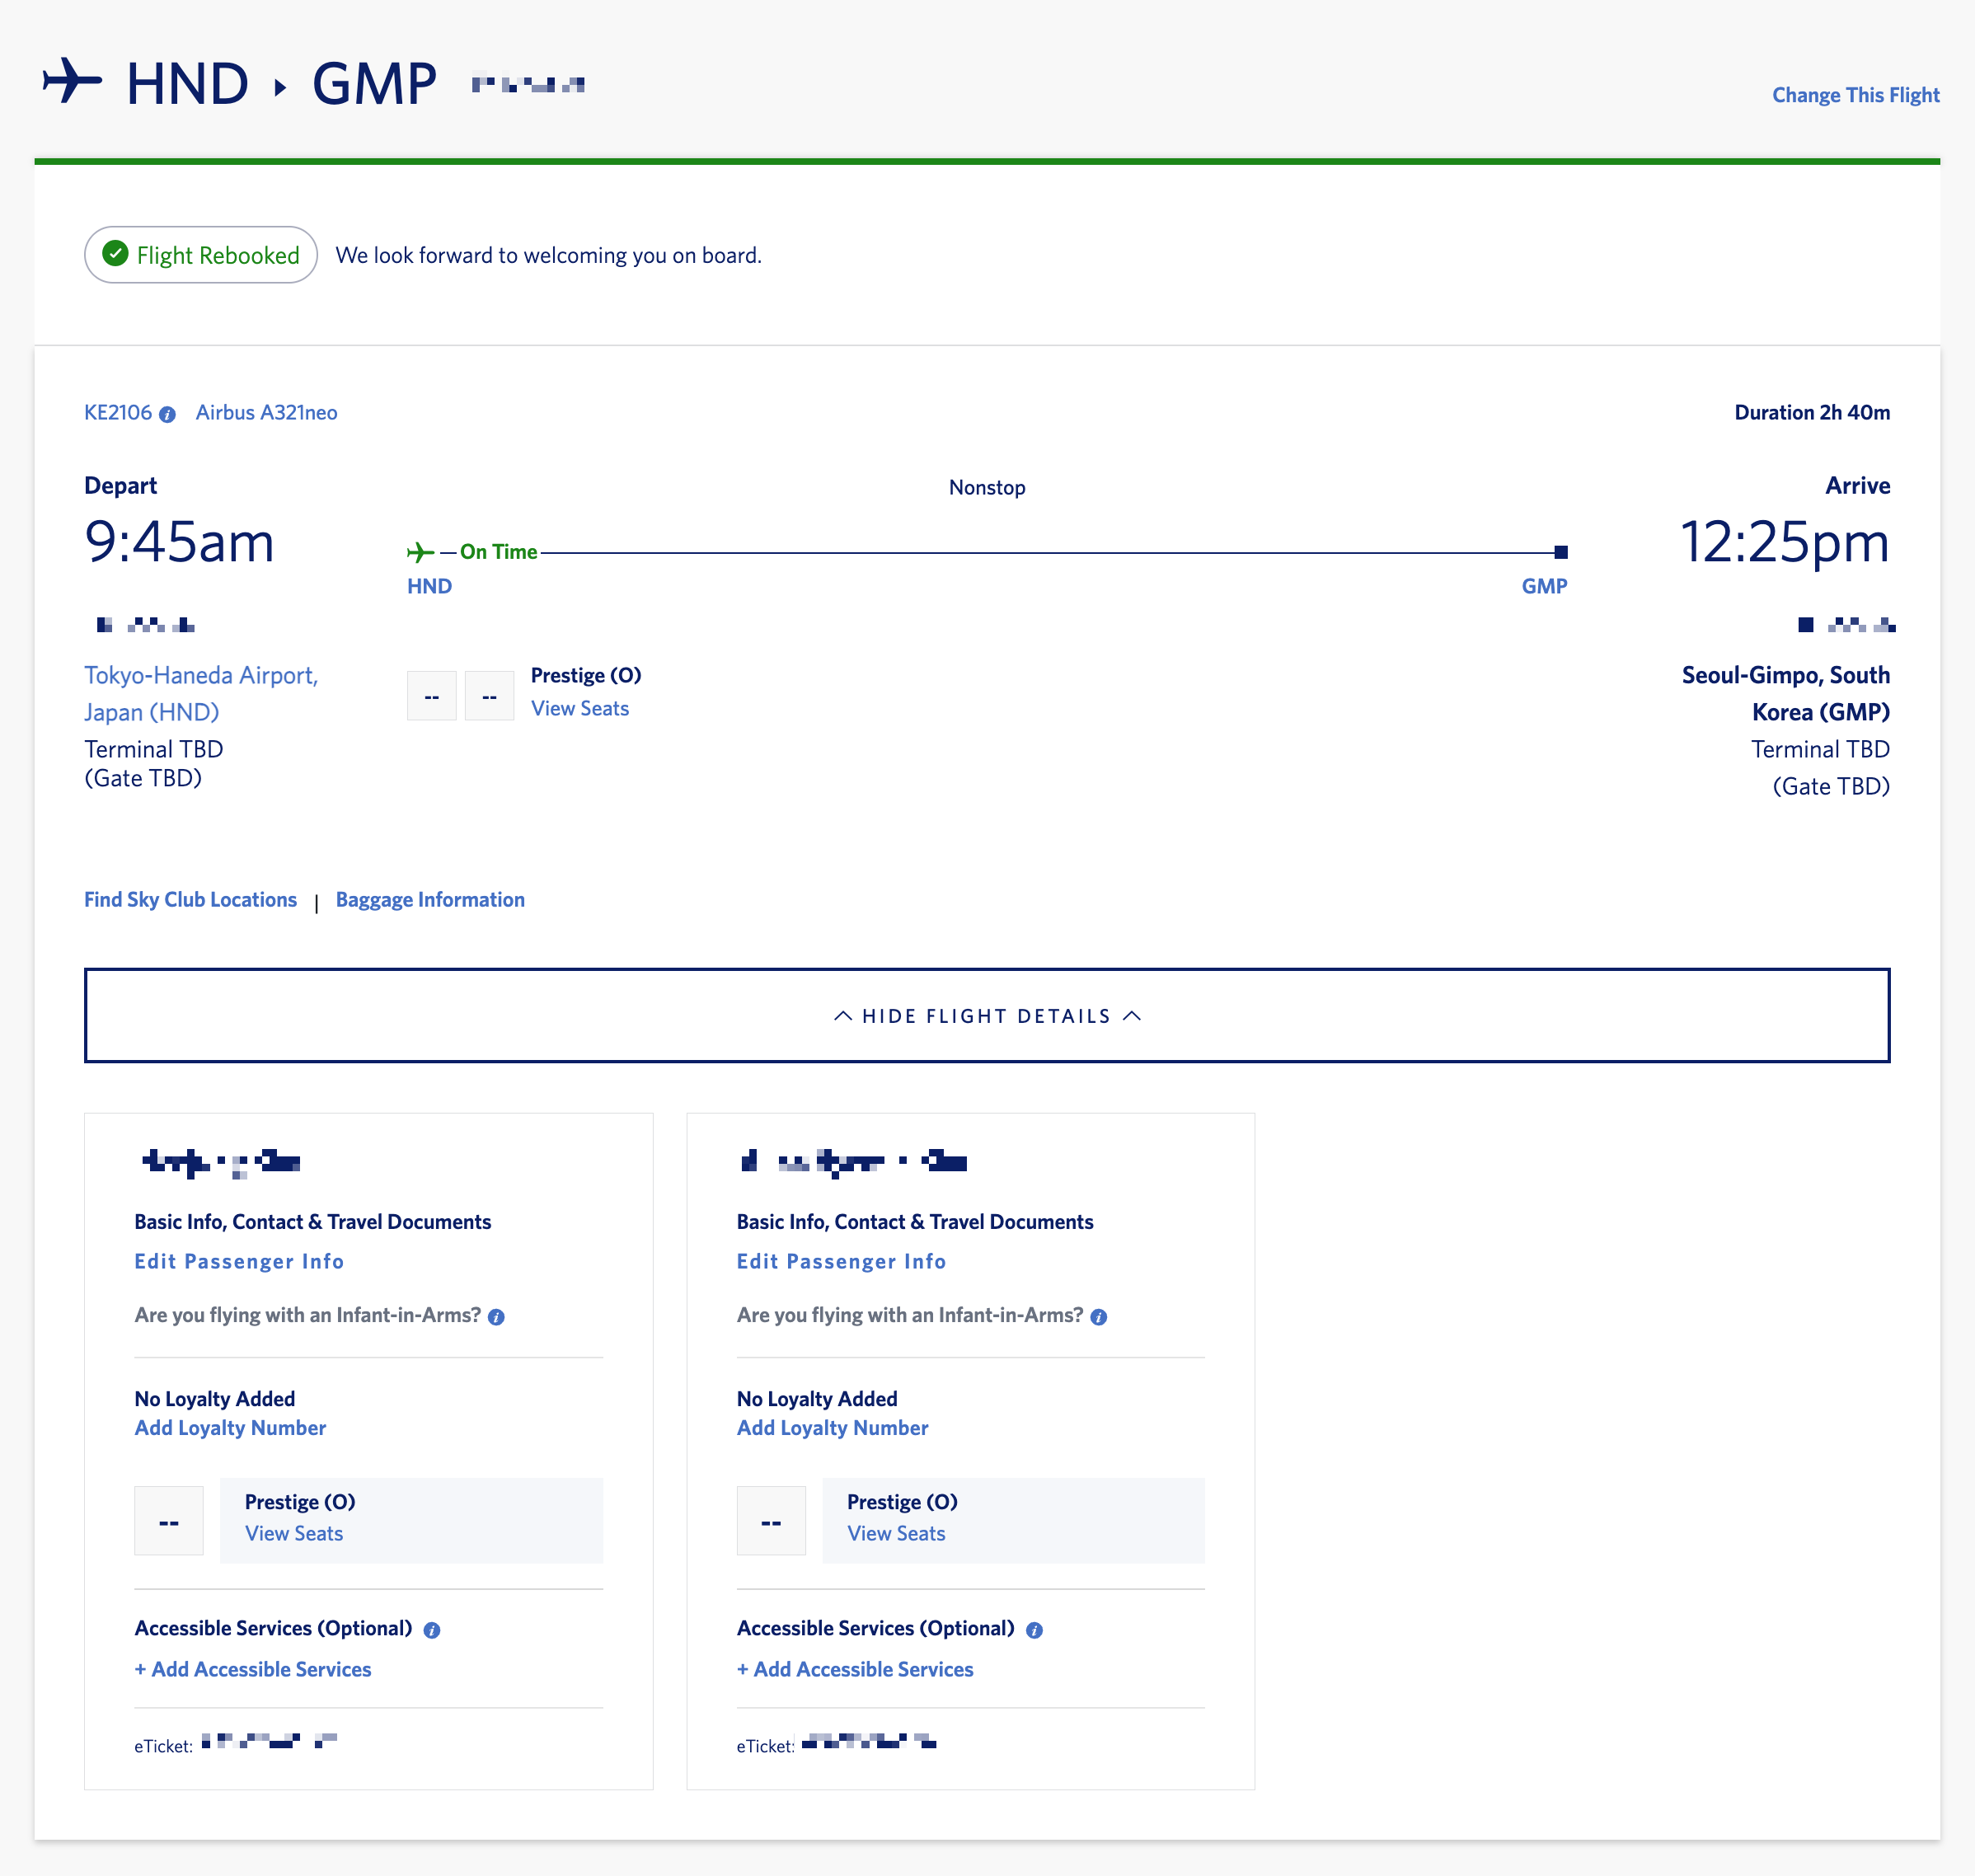
Task: Edit first passenger's info
Action: tap(239, 1261)
